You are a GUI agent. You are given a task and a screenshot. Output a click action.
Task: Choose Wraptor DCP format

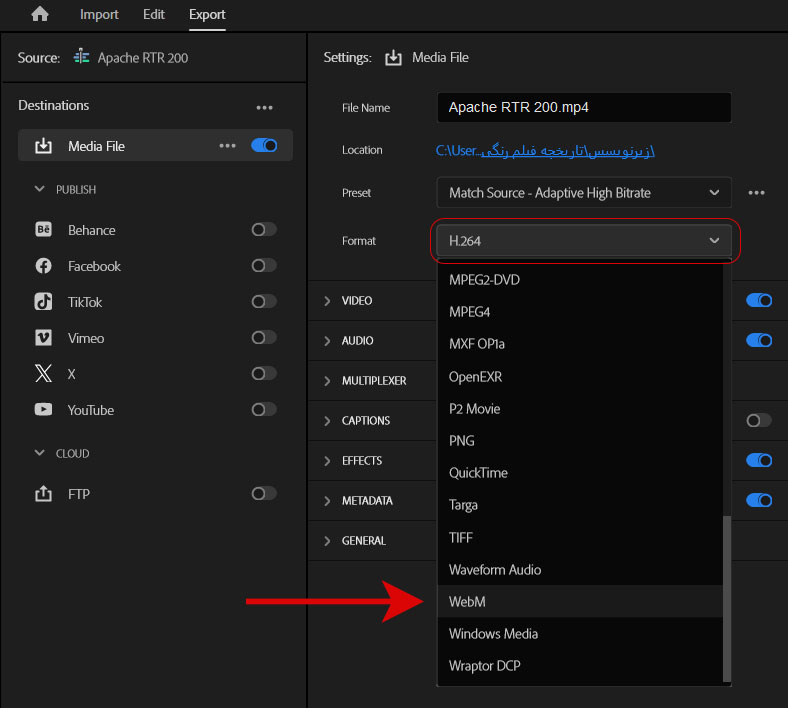click(x=580, y=666)
